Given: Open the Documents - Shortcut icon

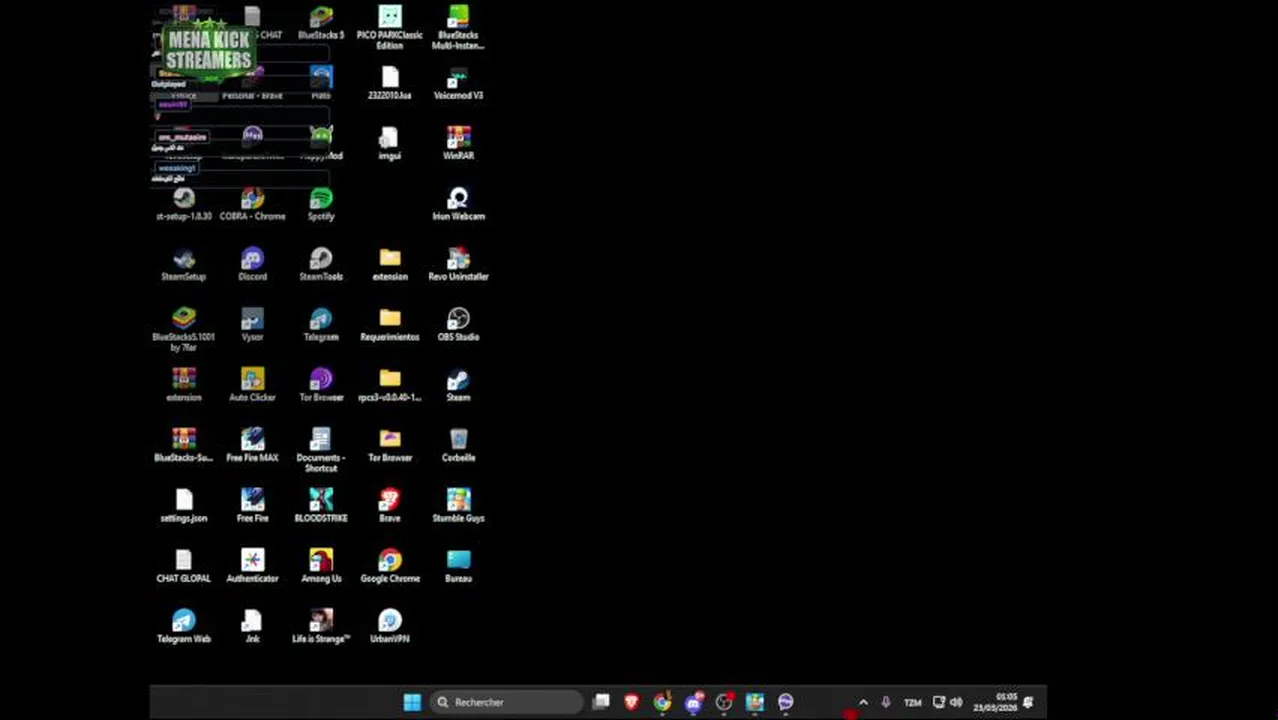Looking at the screenshot, I should point(321,450).
